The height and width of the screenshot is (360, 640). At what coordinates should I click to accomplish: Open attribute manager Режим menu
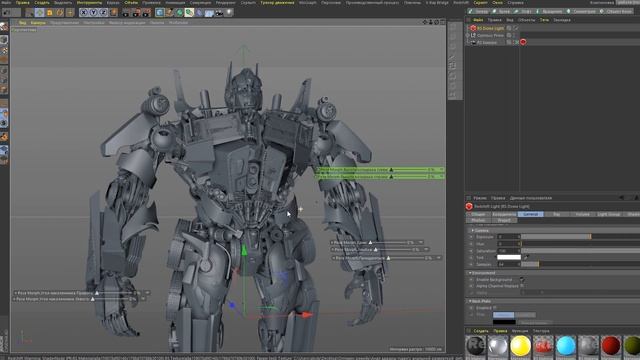[480, 198]
